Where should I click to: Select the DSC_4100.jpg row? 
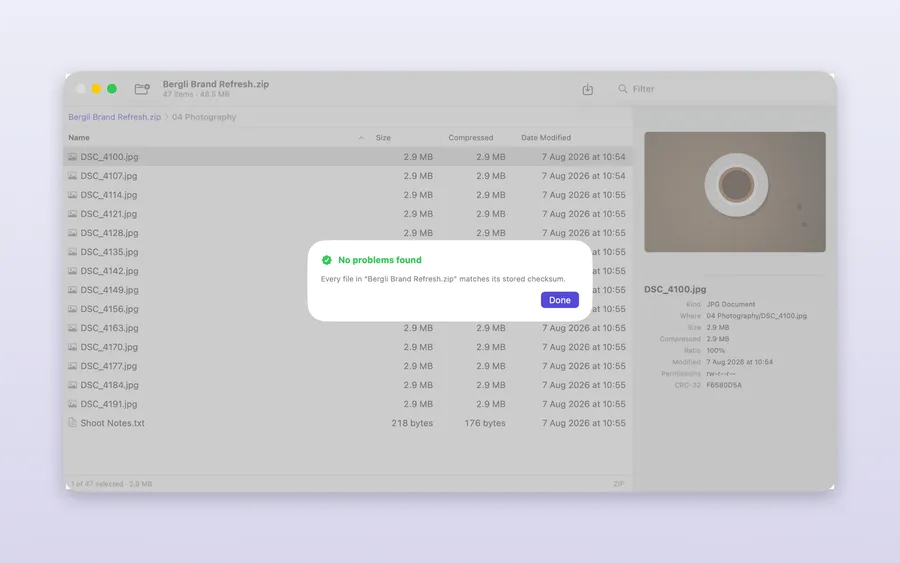pos(347,156)
